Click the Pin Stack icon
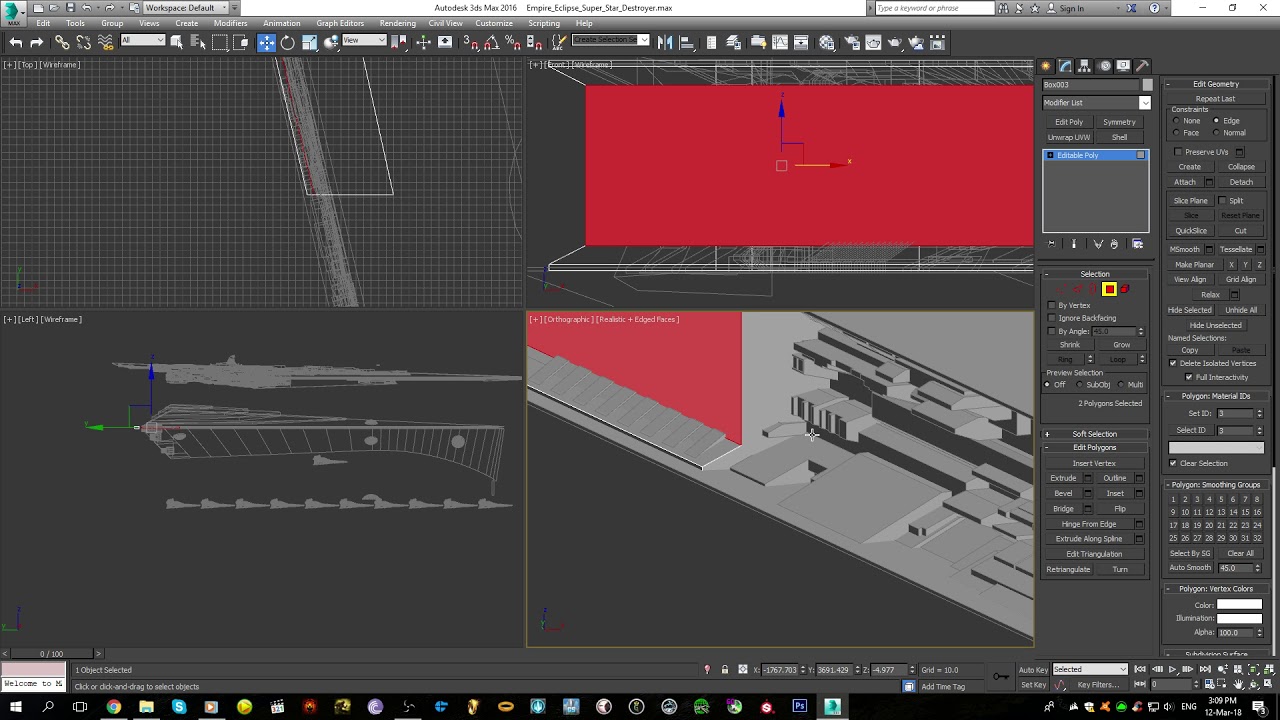The height and width of the screenshot is (720, 1280). [1051, 244]
